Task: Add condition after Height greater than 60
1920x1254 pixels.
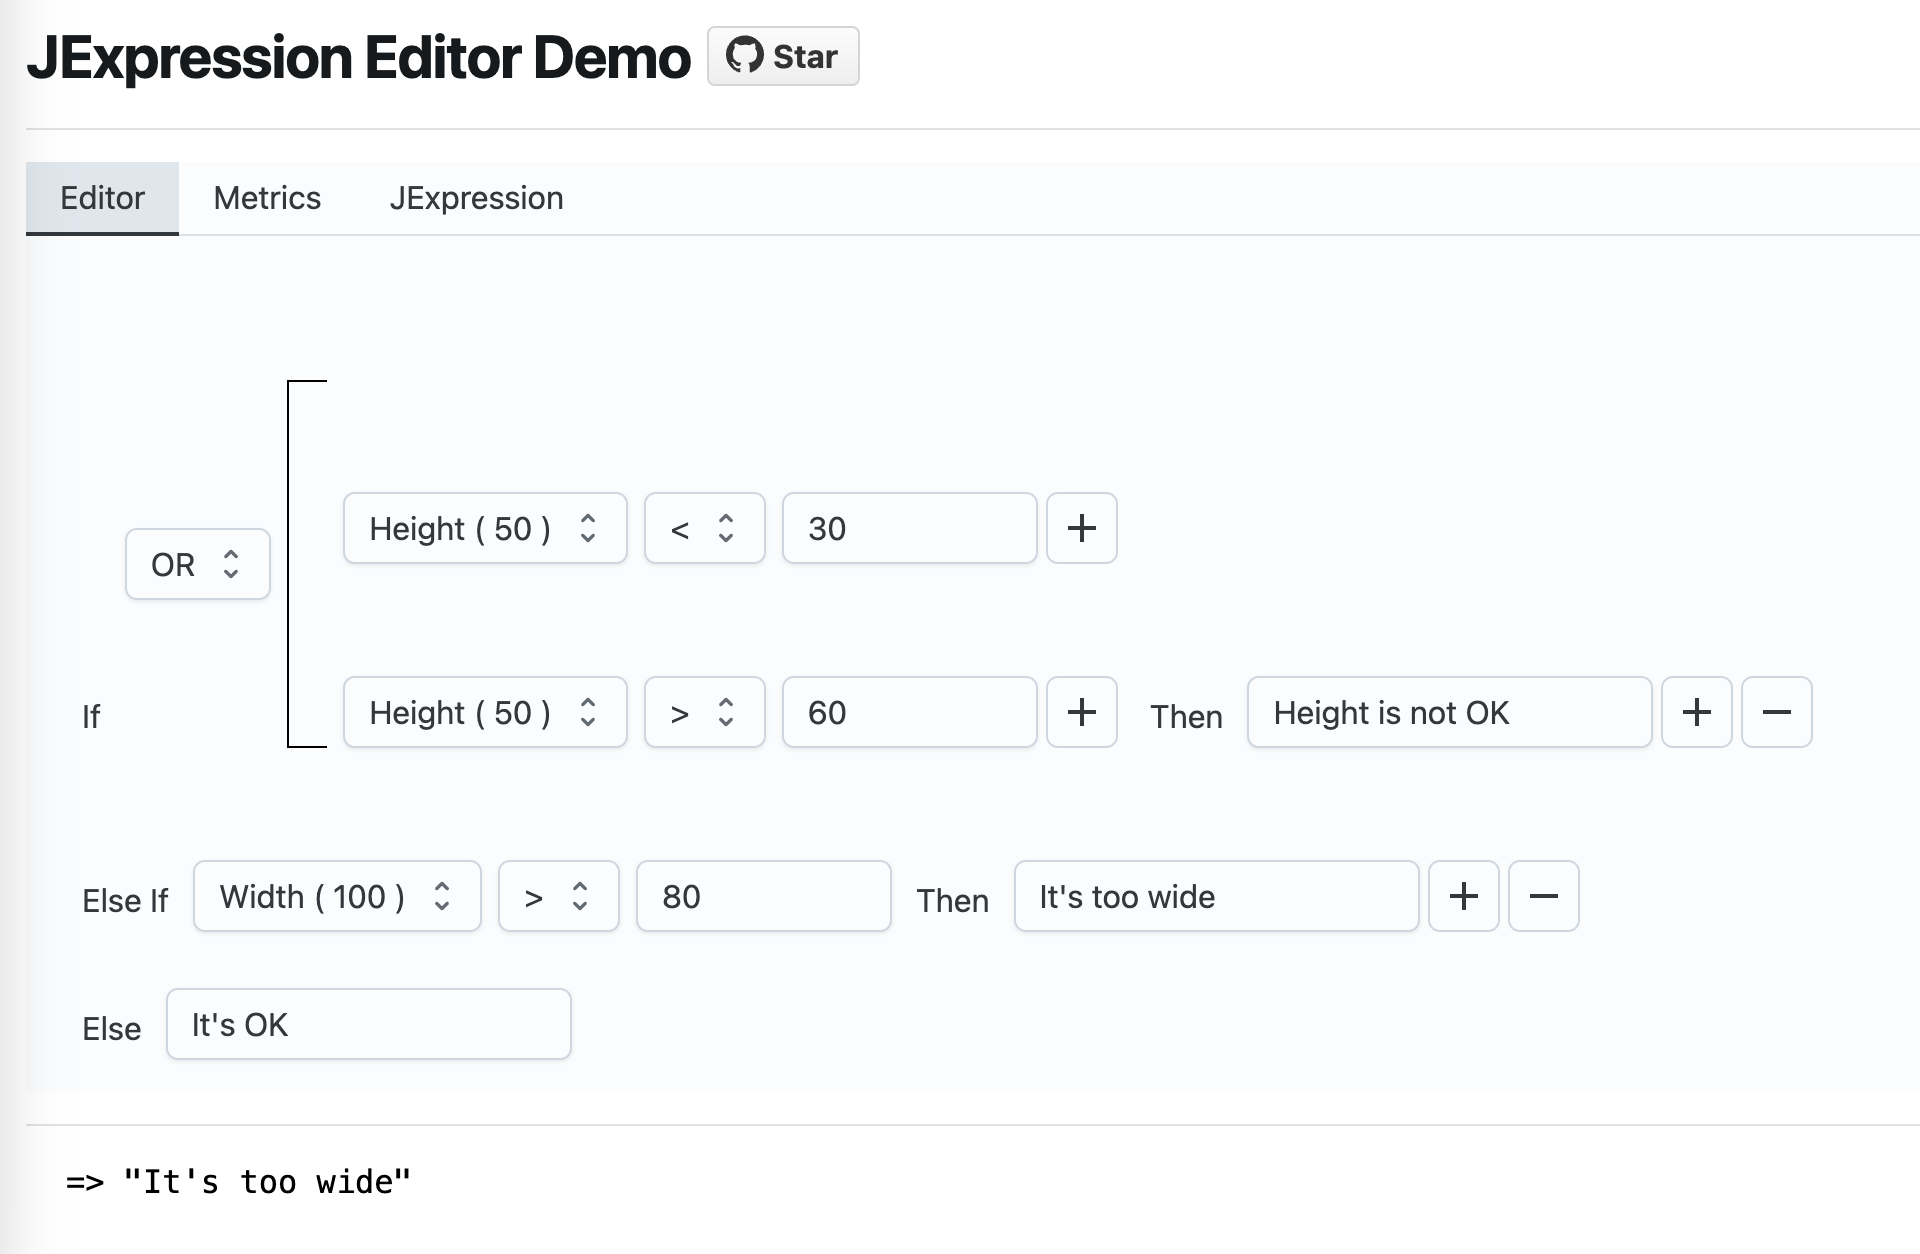Action: point(1081,712)
